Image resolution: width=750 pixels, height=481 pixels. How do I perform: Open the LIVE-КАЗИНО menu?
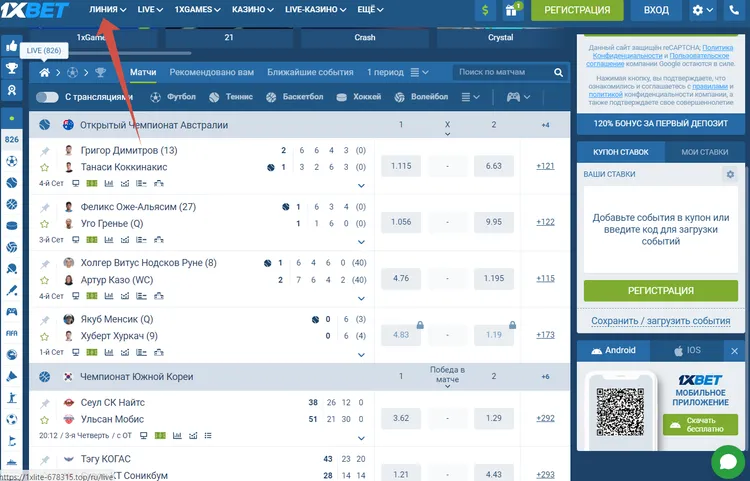click(316, 10)
